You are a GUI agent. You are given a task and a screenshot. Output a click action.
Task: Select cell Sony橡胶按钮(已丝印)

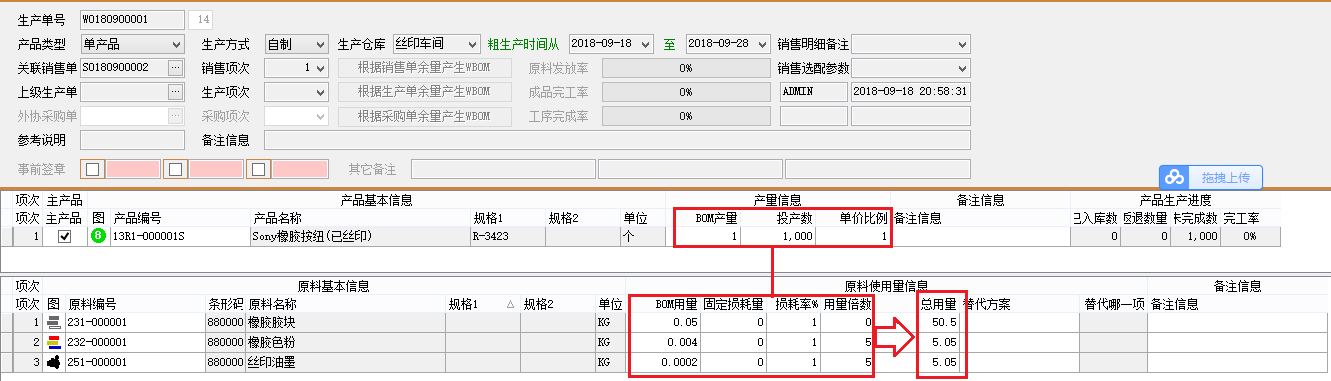pos(360,237)
